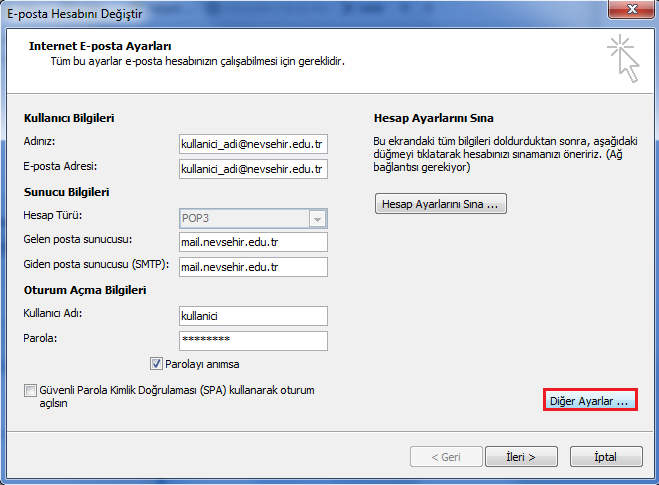The width and height of the screenshot is (659, 485).
Task: Click the Giden posta sunucusu (SMTP) field
Action: point(253,267)
